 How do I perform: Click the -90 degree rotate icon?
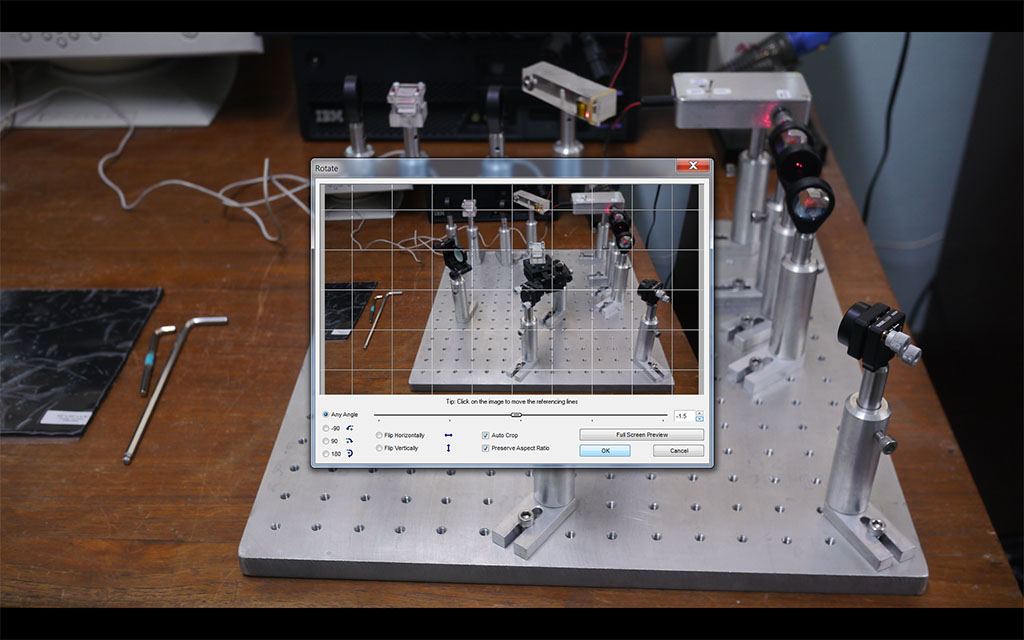coord(350,428)
